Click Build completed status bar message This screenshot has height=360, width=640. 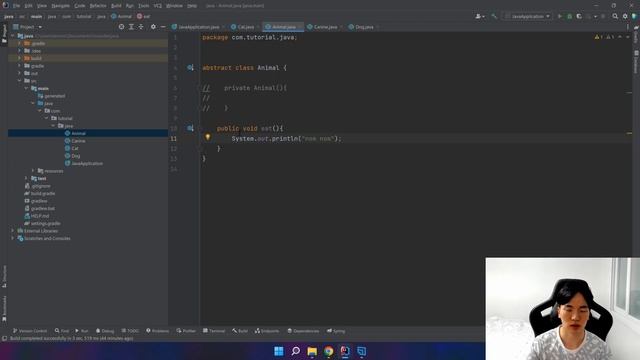(71, 338)
